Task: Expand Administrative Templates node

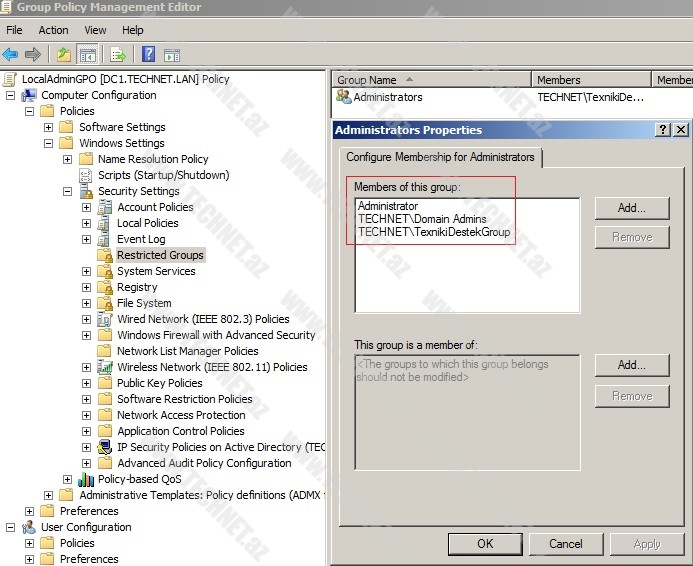Action: [48, 495]
